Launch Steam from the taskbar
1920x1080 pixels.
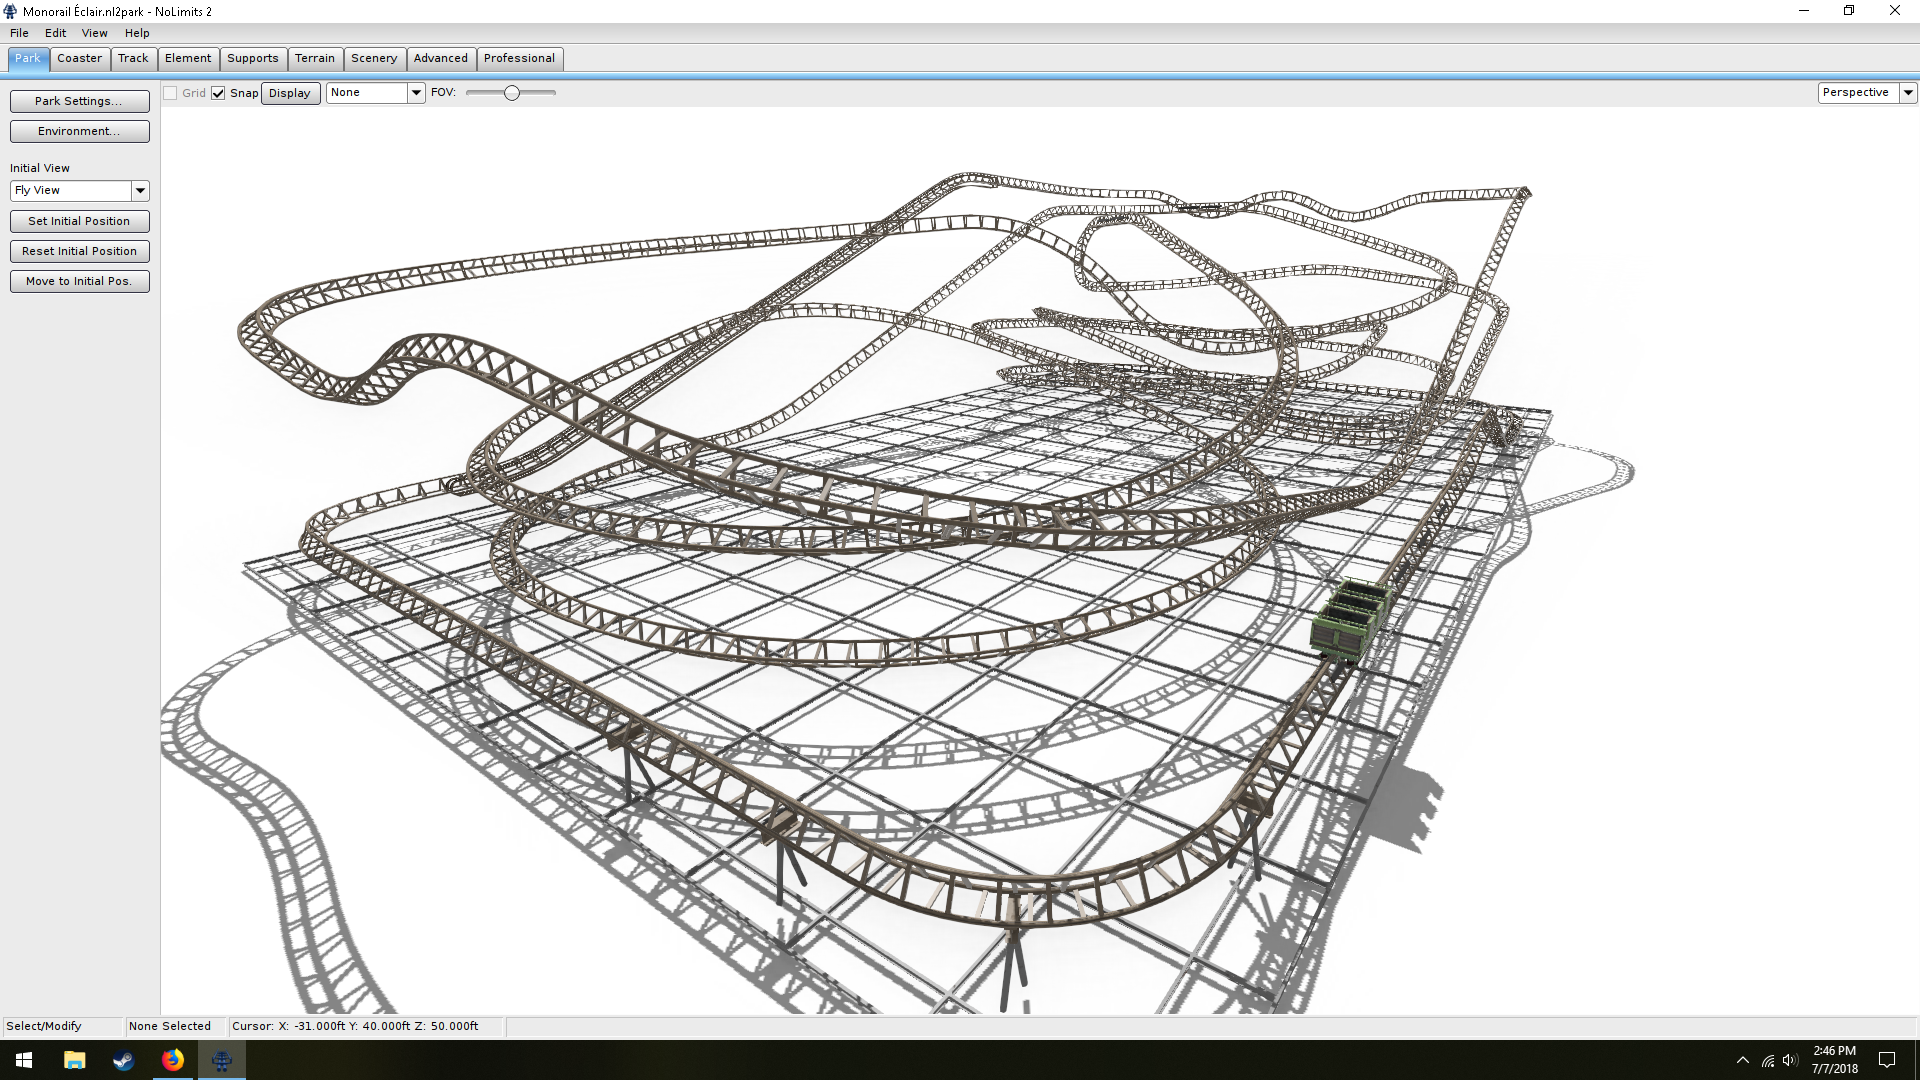click(123, 1060)
